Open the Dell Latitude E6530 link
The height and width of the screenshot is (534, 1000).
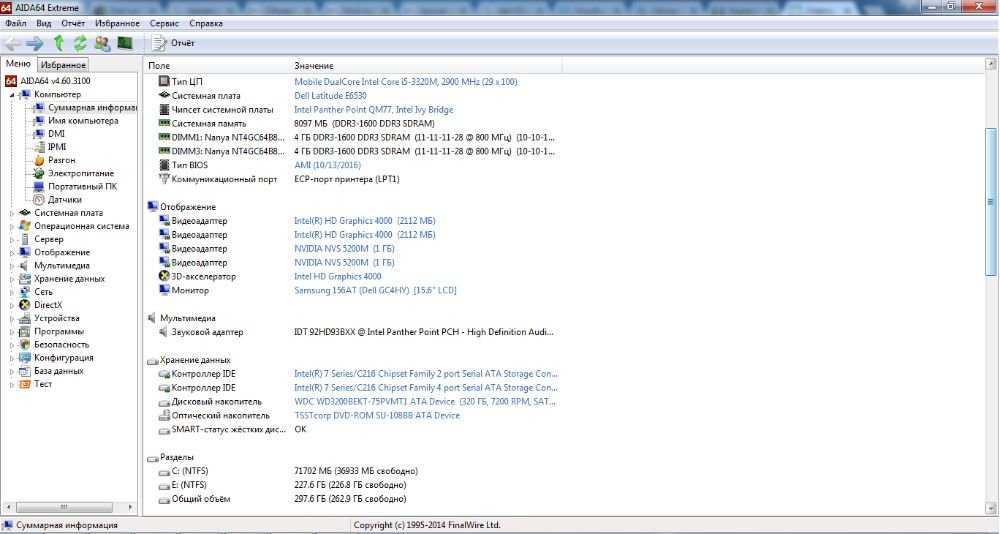tap(330, 96)
